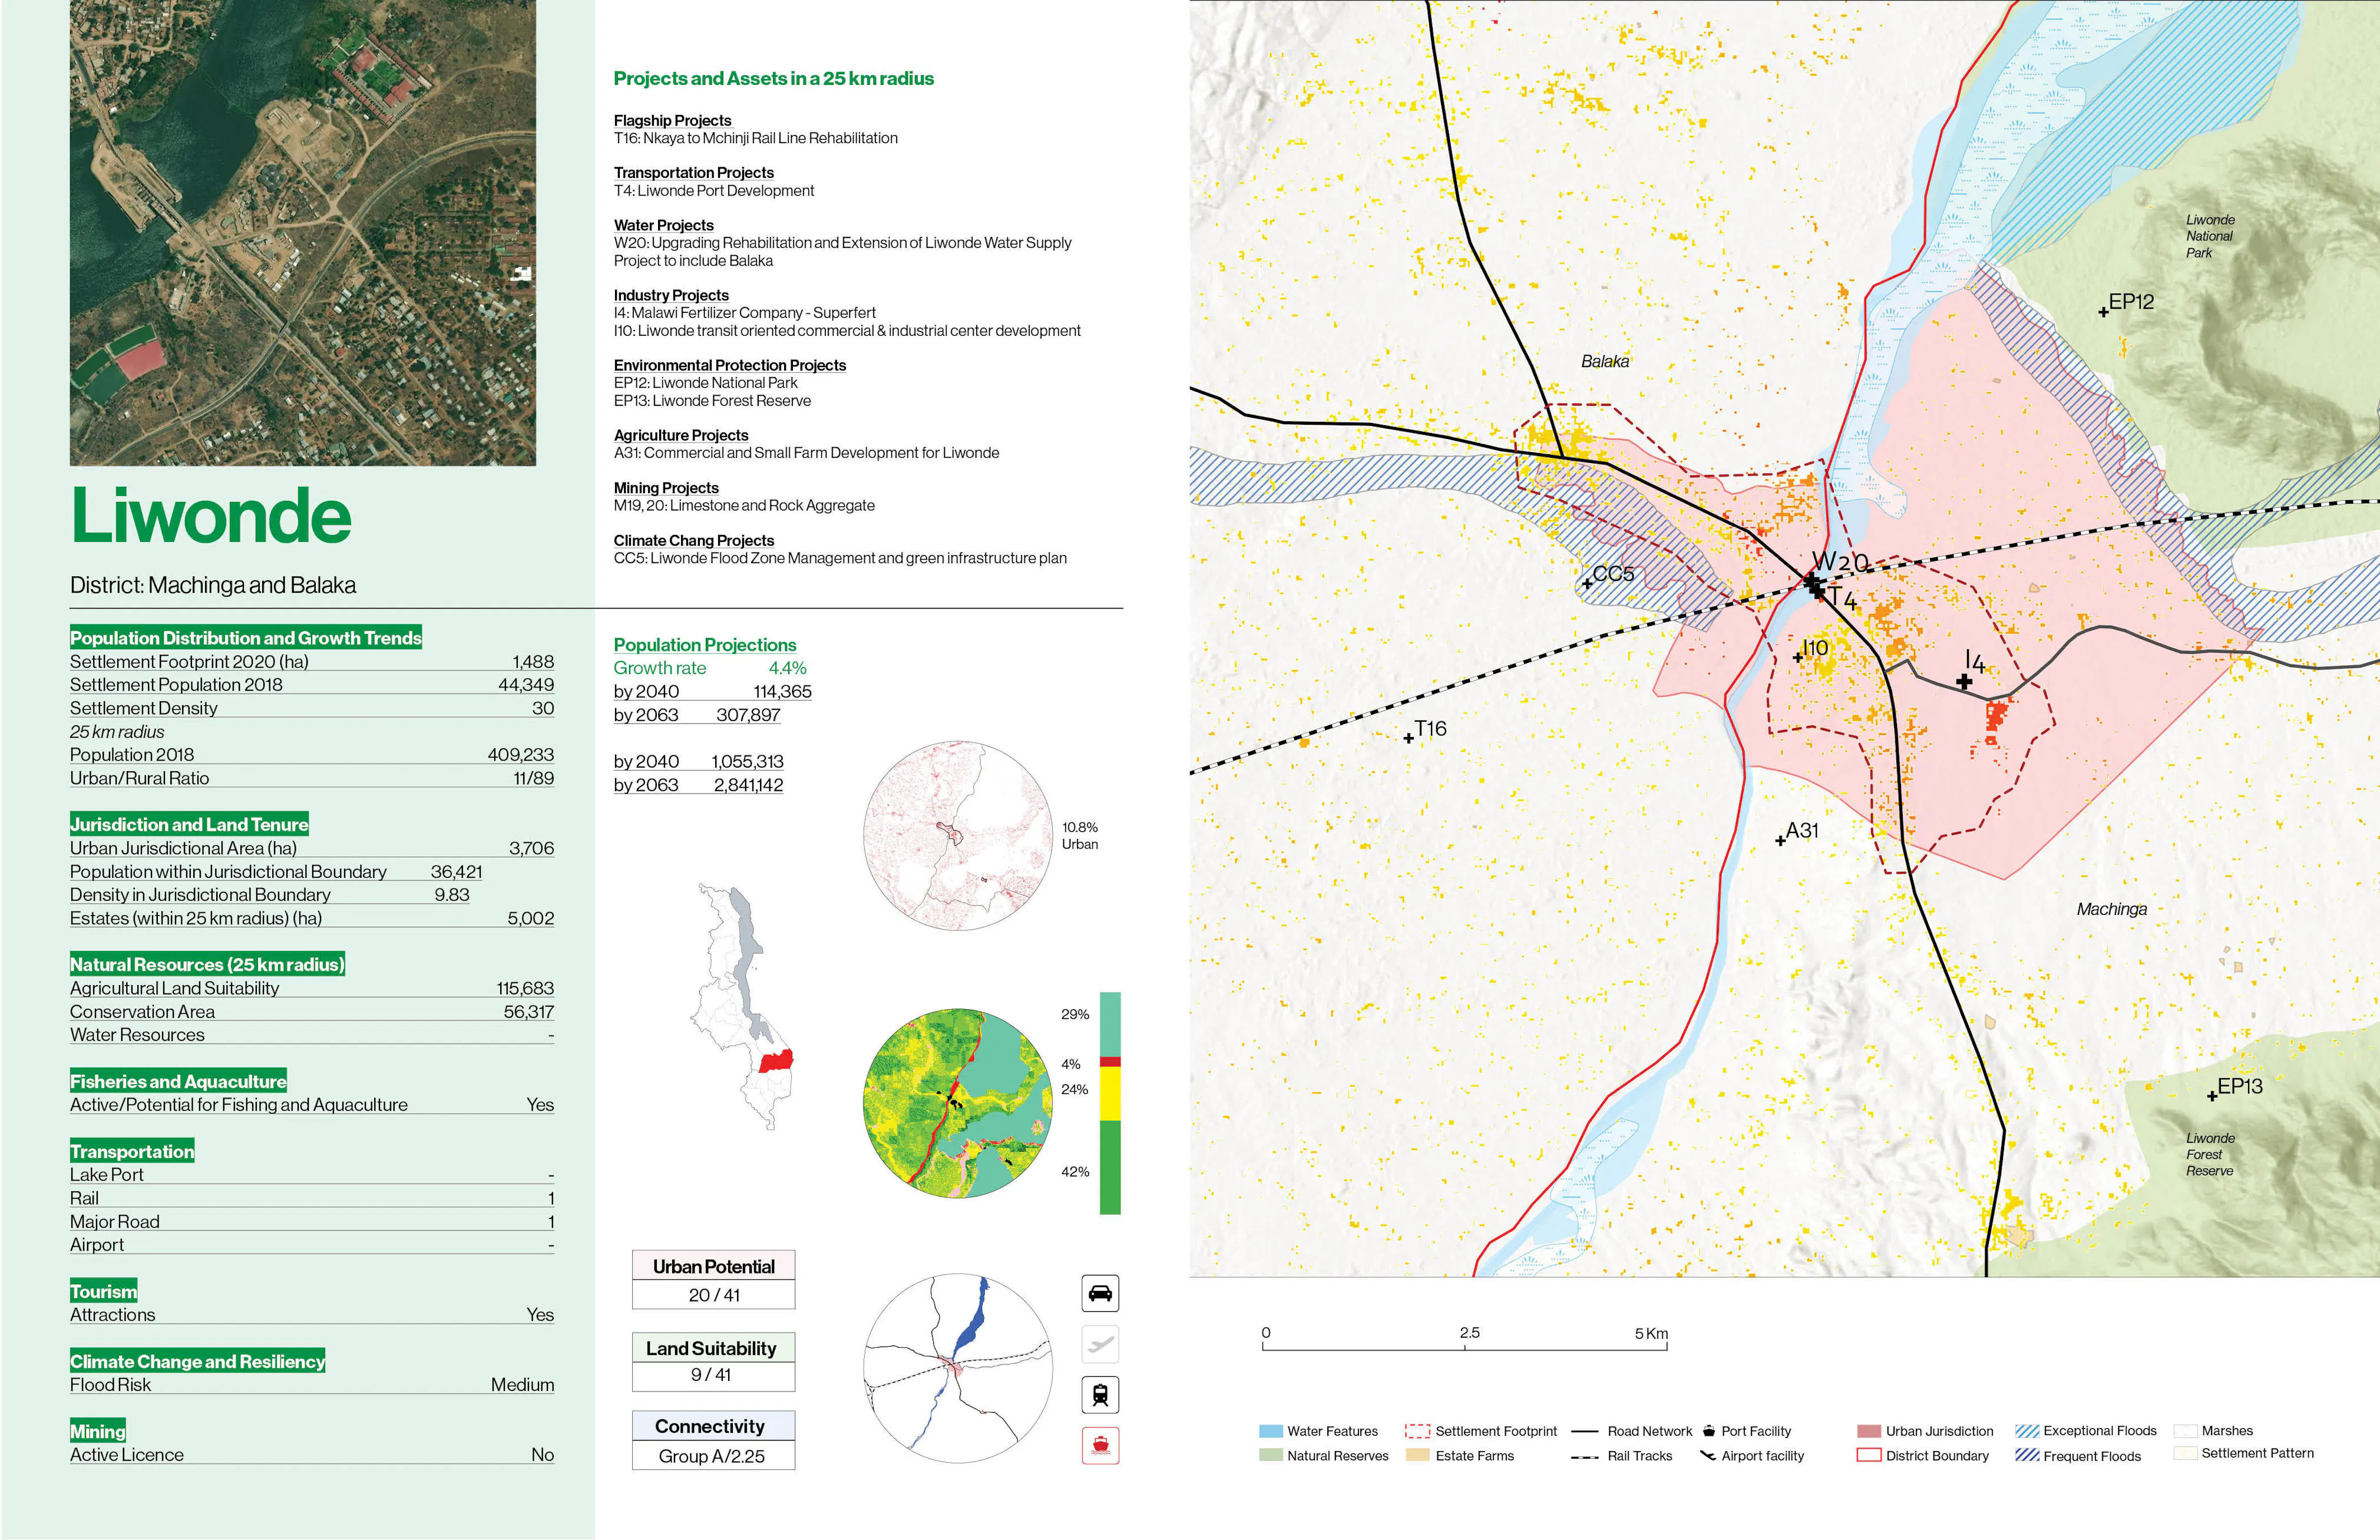2380x1540 pixels.
Task: Open the Transportation section heading
Action: click(131, 1151)
